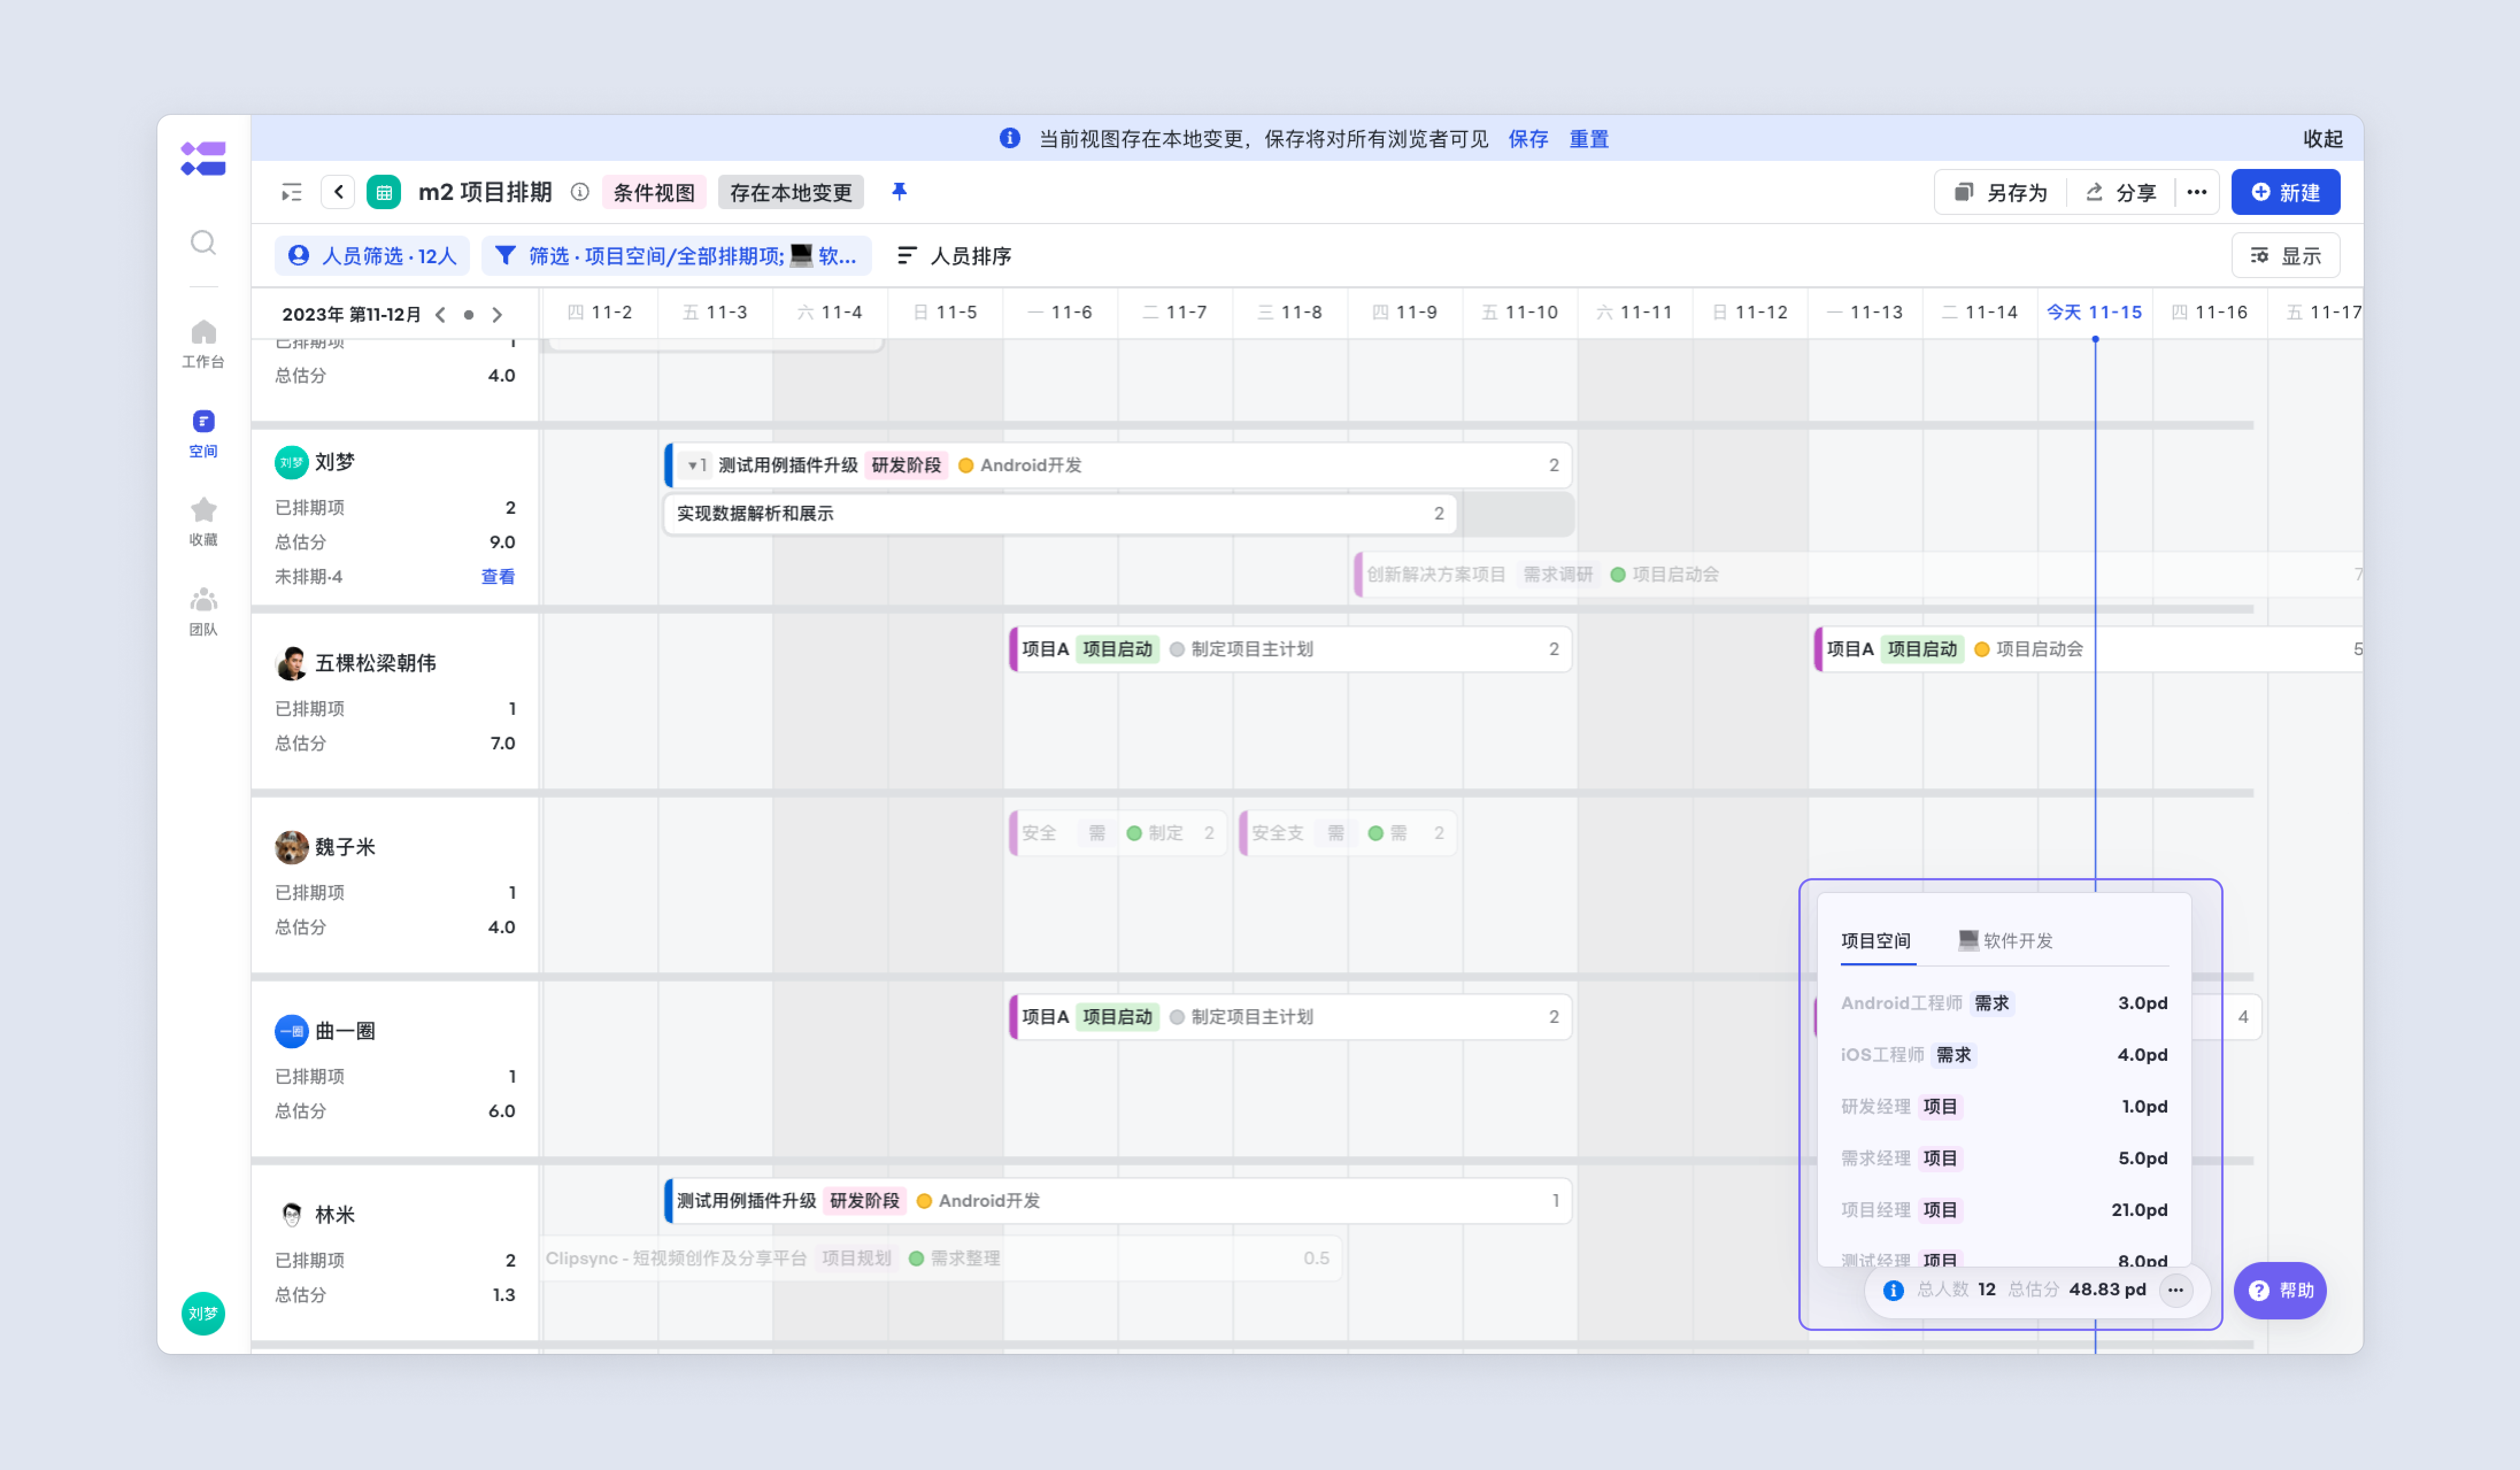Screen dimensions: 2520x1470
Task: Click the app logo in the sidebar
Action: 203,158
